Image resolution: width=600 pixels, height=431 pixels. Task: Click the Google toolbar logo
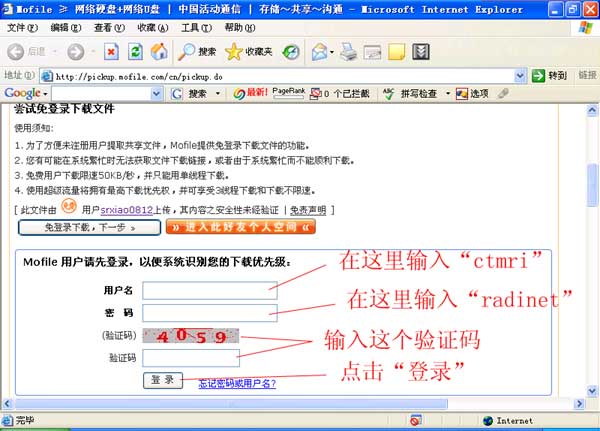tap(23, 93)
